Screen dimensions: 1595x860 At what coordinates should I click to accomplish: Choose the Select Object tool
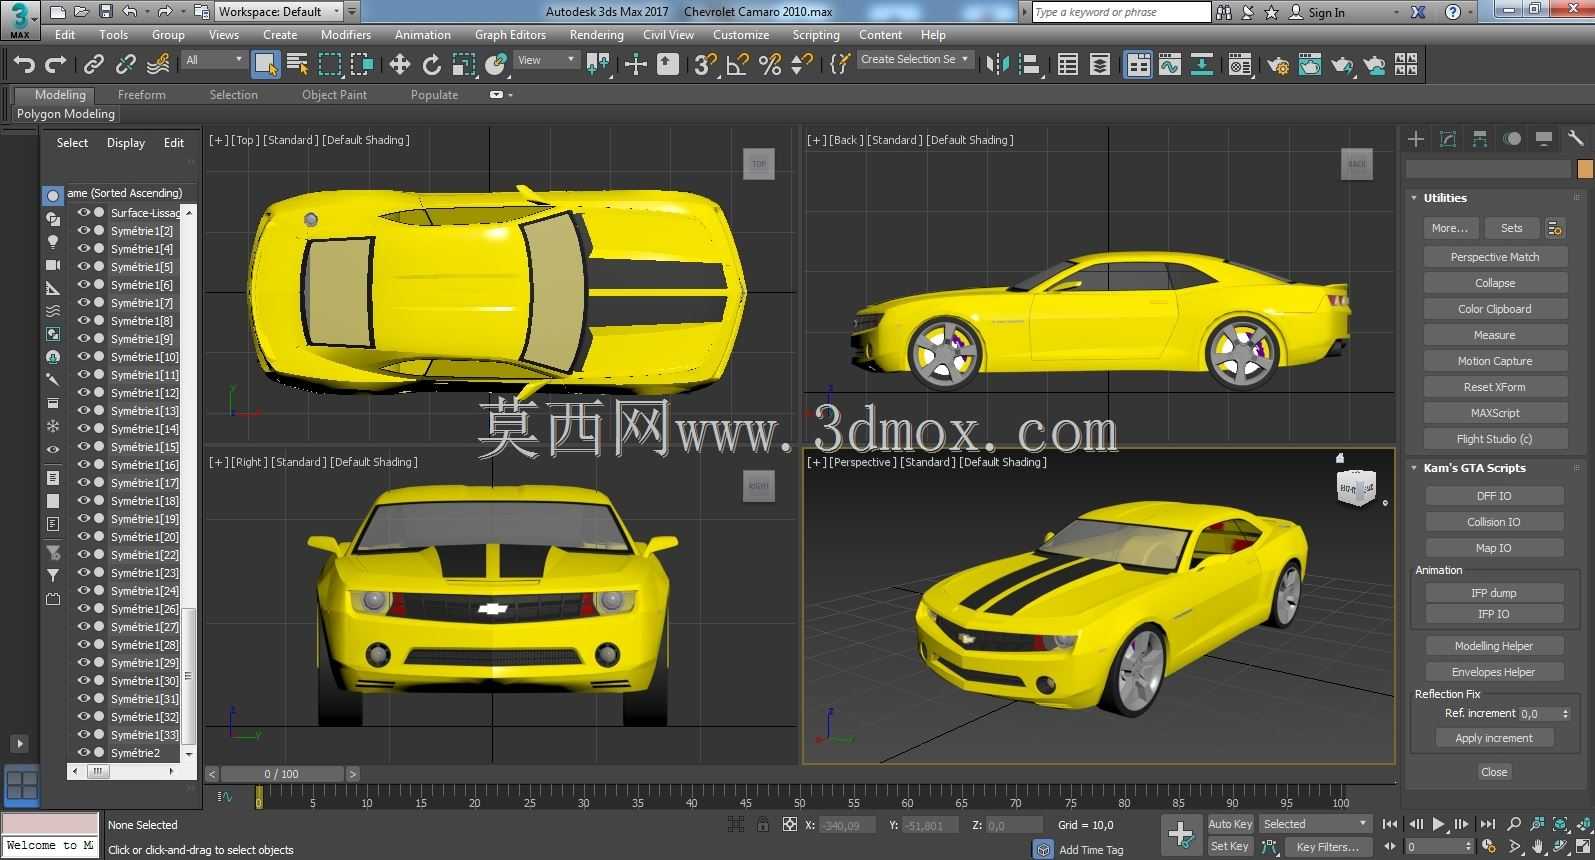(x=266, y=65)
